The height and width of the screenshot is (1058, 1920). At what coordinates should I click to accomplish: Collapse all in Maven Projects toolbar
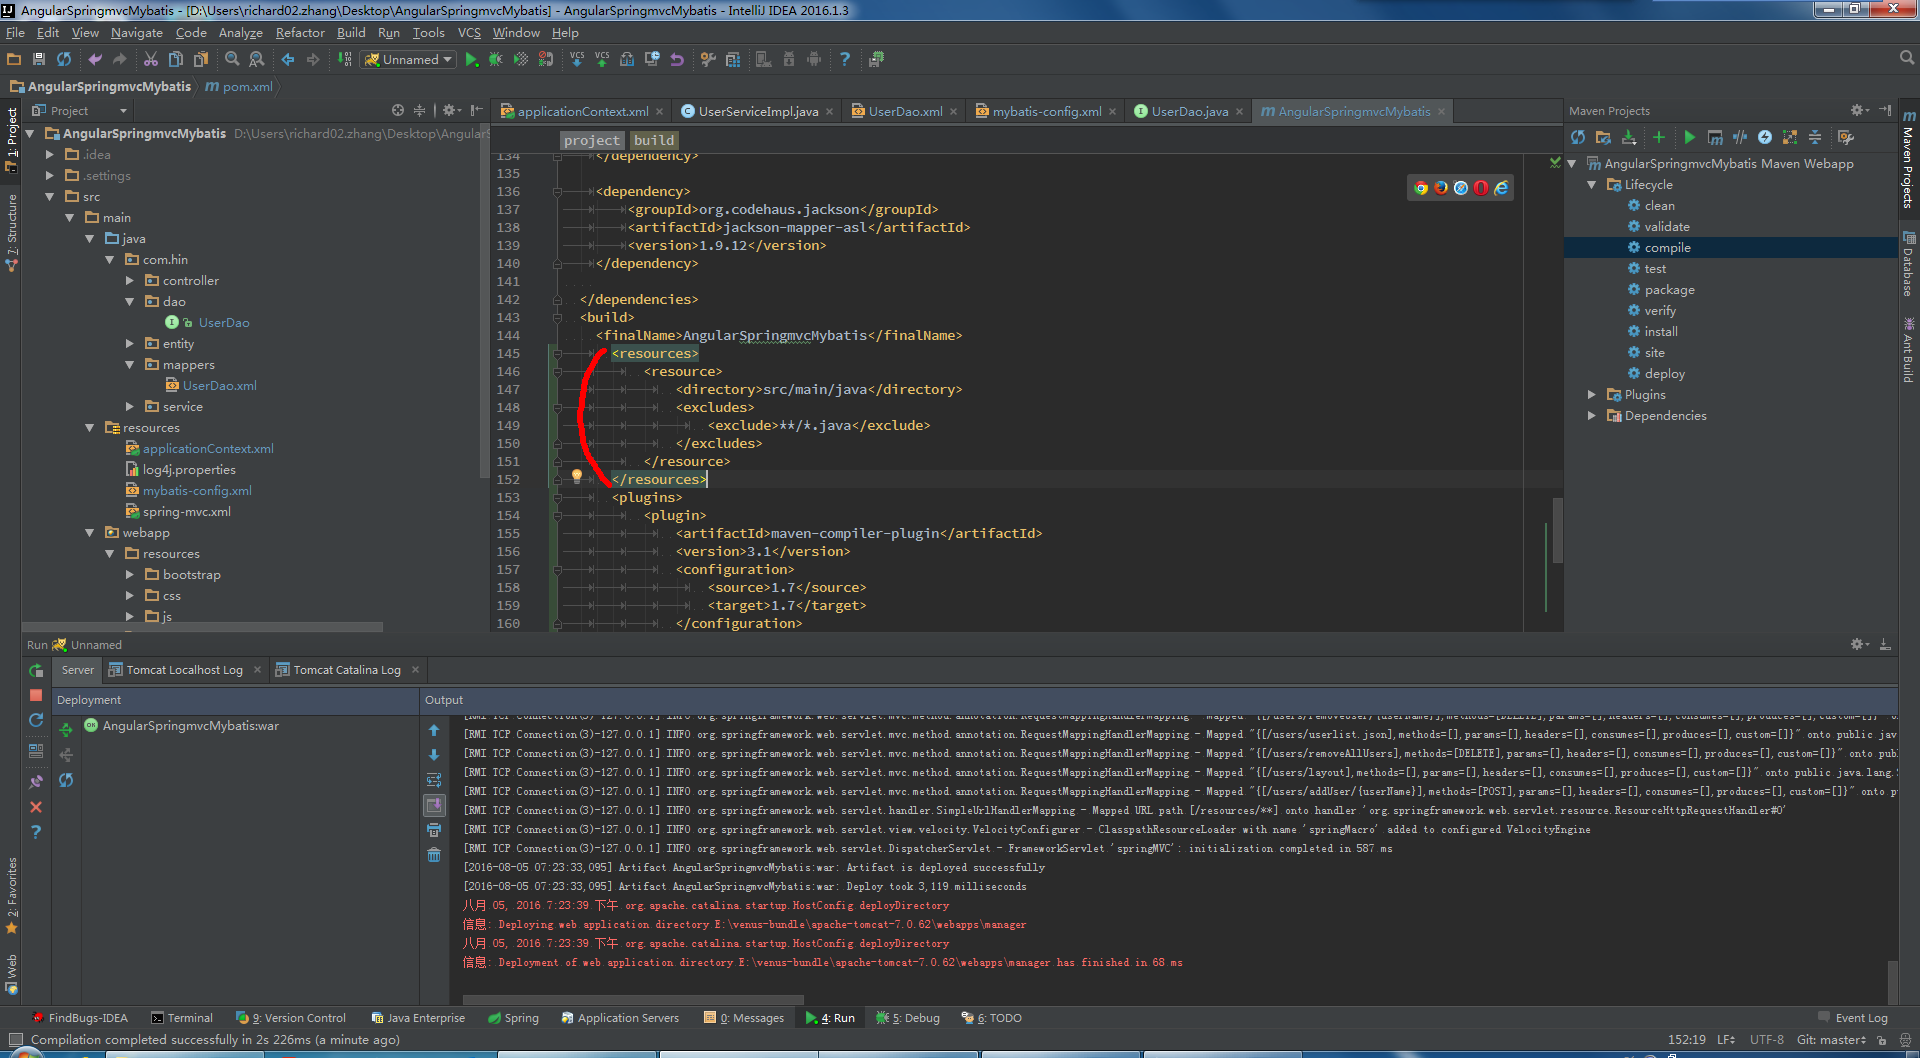tap(1815, 137)
